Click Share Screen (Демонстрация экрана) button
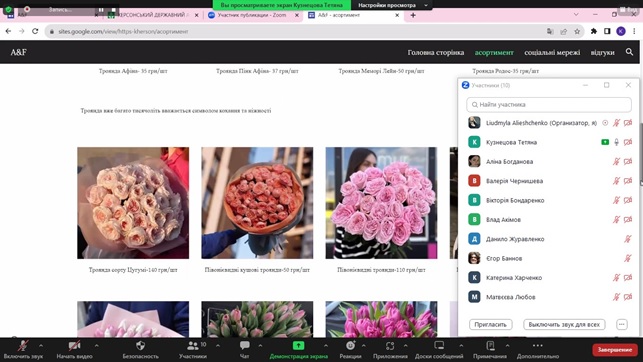Viewport: 643px width, 362px height. click(299, 350)
